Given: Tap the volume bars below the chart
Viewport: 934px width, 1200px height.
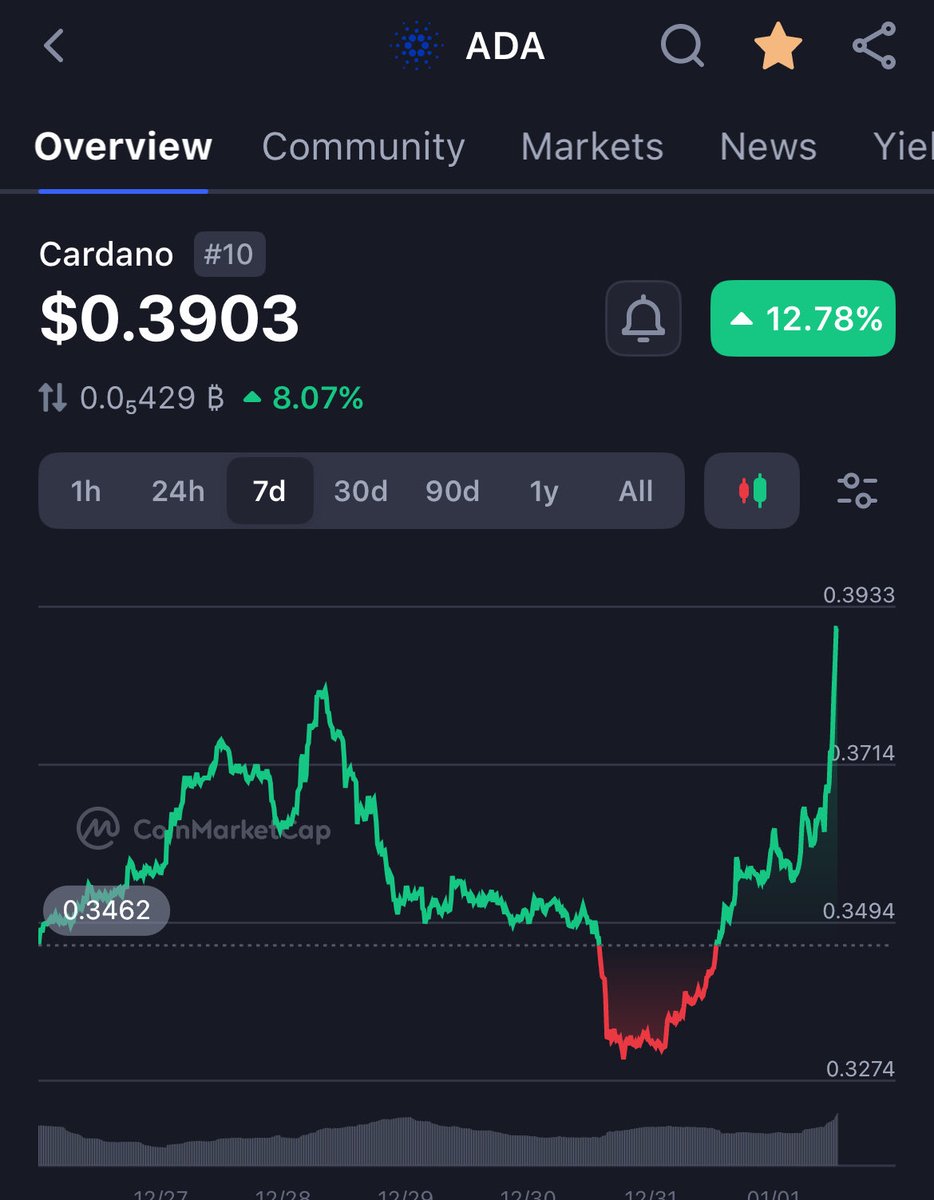Looking at the screenshot, I should coord(438,1141).
